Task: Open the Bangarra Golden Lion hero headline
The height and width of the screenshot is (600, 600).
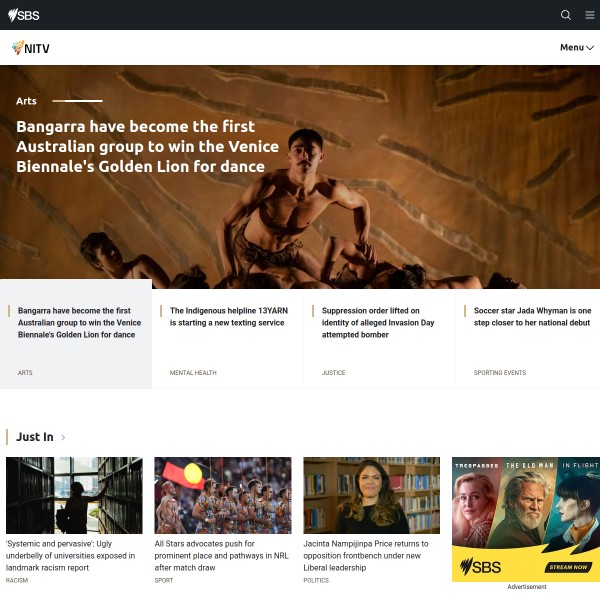Action: (x=147, y=147)
